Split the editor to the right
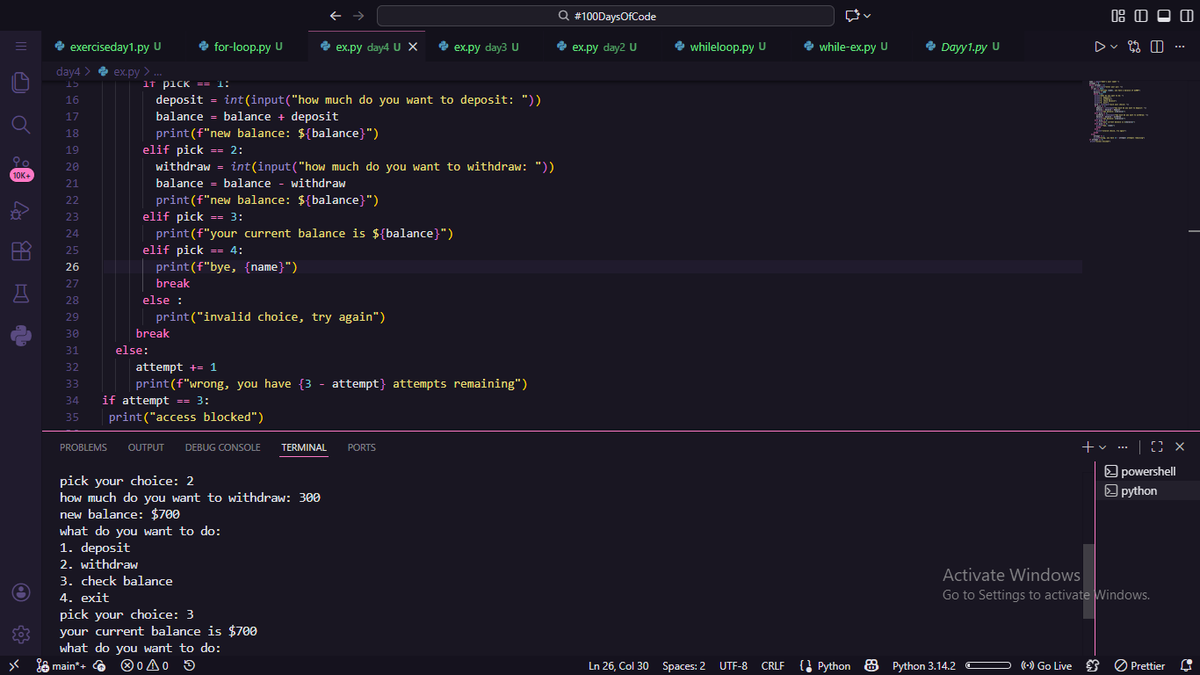This screenshot has height=675, width=1200. 1157,47
